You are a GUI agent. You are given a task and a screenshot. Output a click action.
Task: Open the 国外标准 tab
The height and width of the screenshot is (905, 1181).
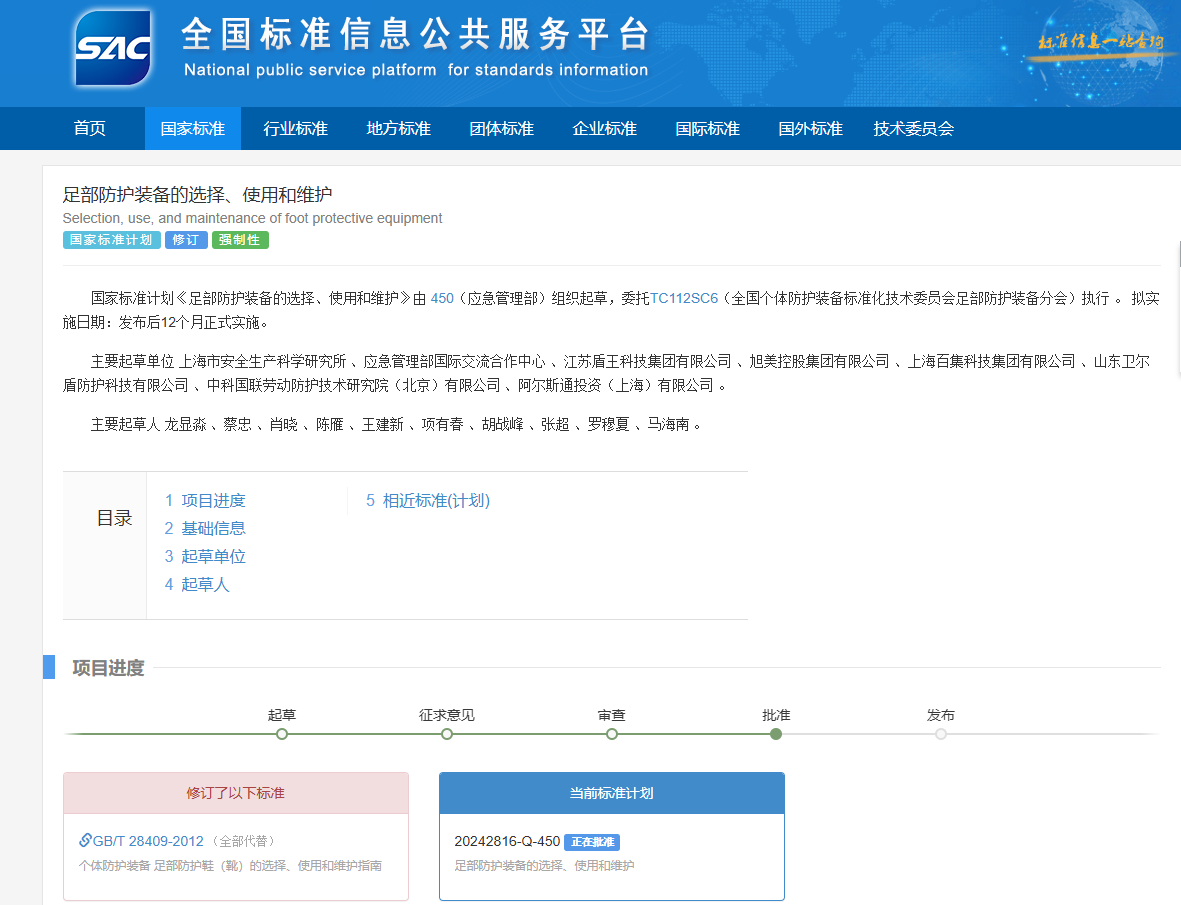pos(810,129)
